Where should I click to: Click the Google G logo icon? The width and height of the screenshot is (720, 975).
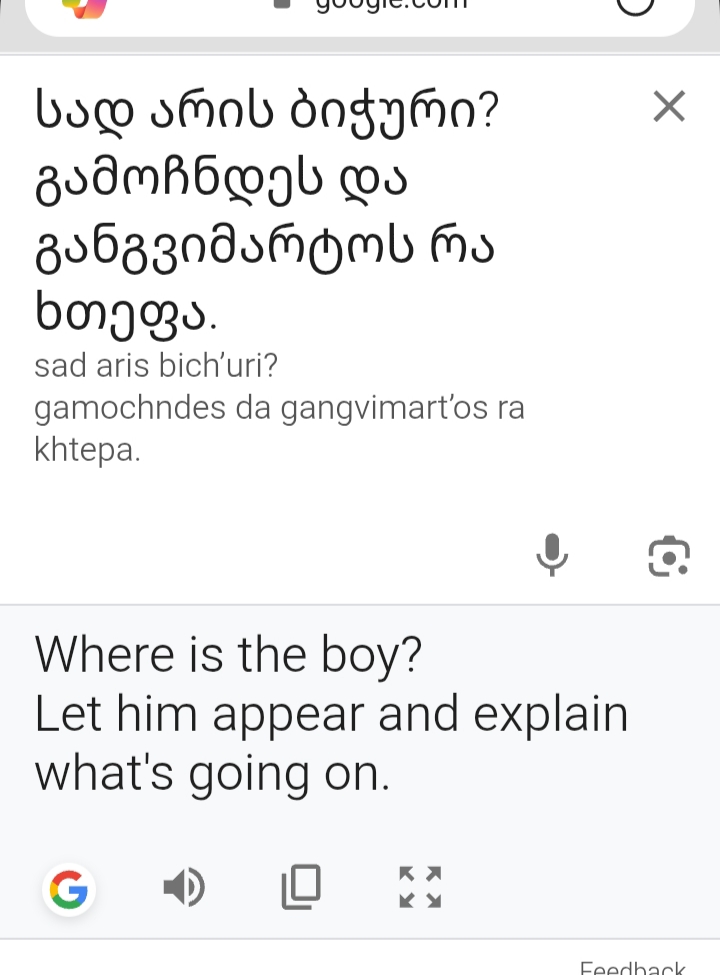tap(69, 889)
